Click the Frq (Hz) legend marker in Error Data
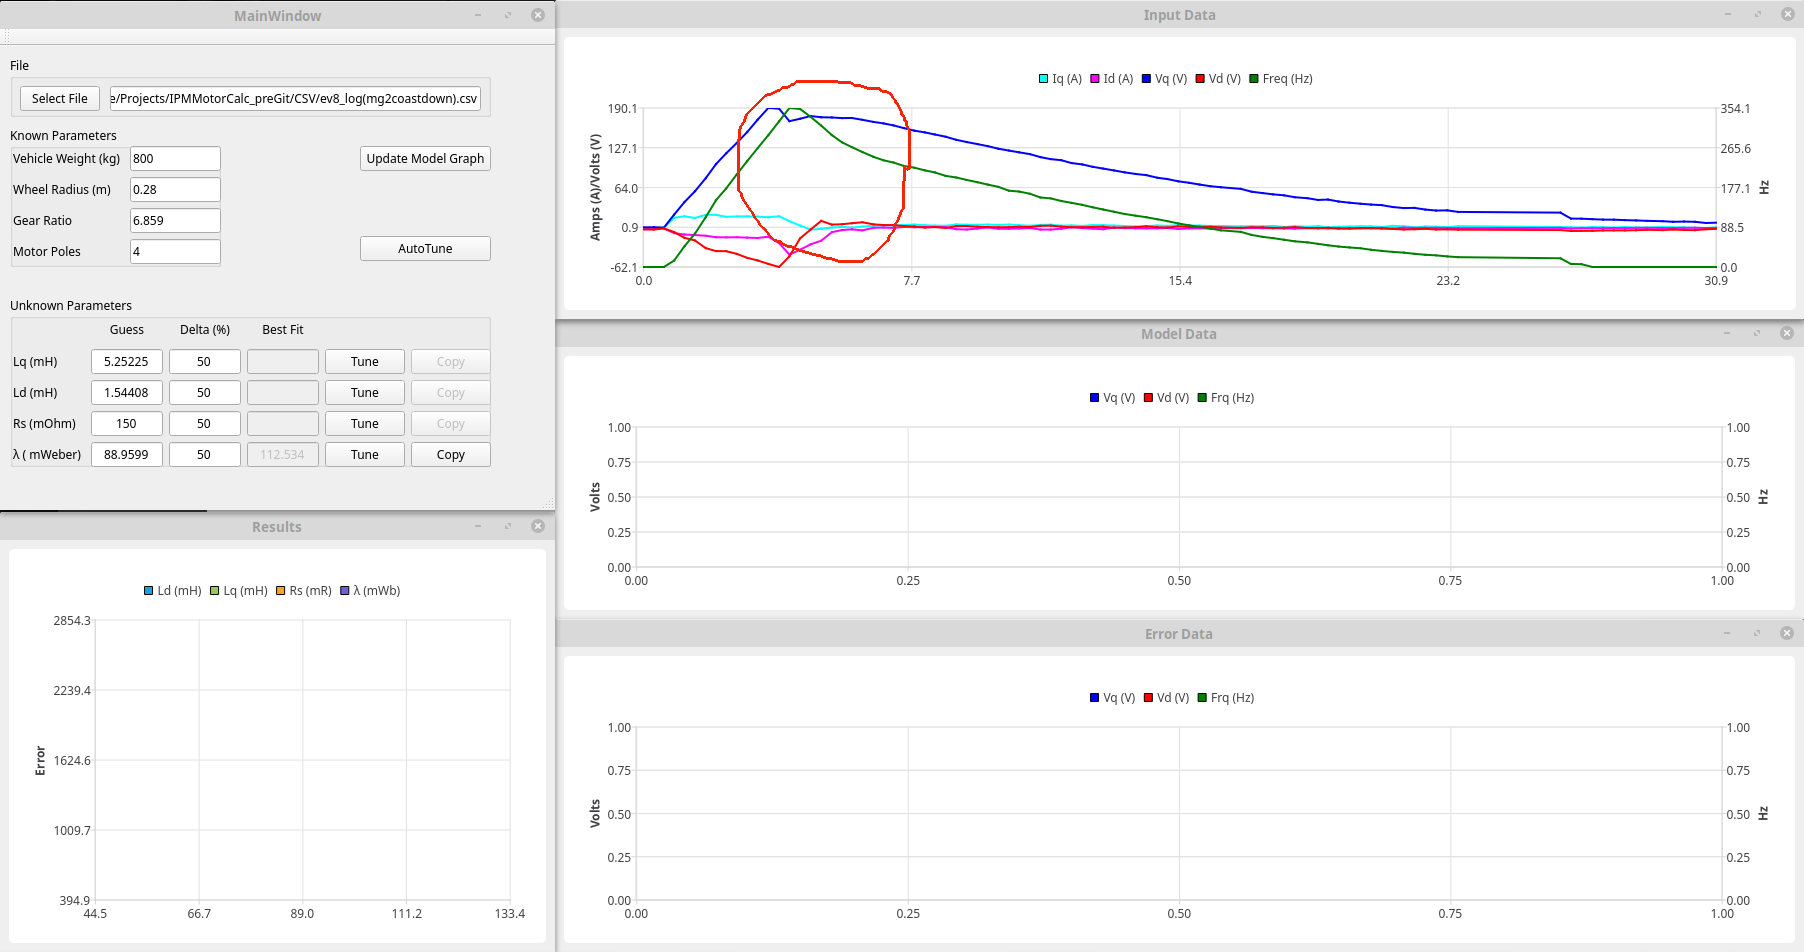 [1203, 698]
